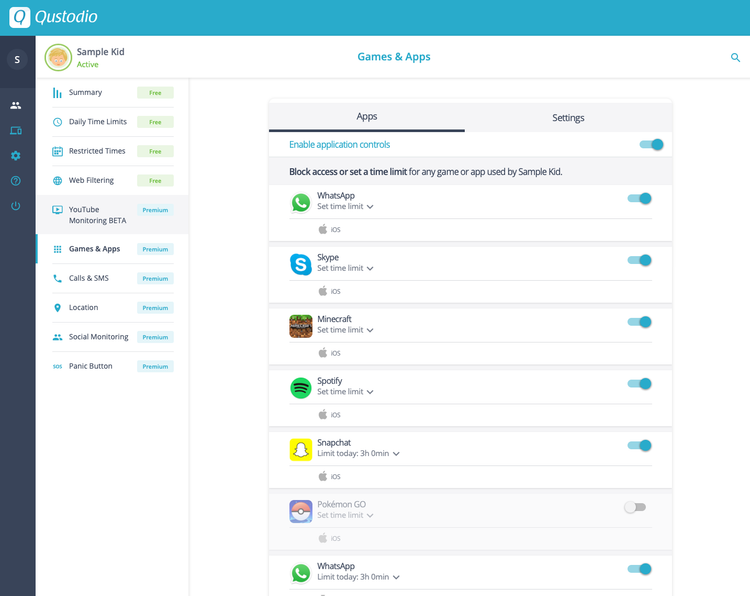Image resolution: width=750 pixels, height=596 pixels.
Task: Open the devices icon in dark sidebar
Action: [x=16, y=131]
